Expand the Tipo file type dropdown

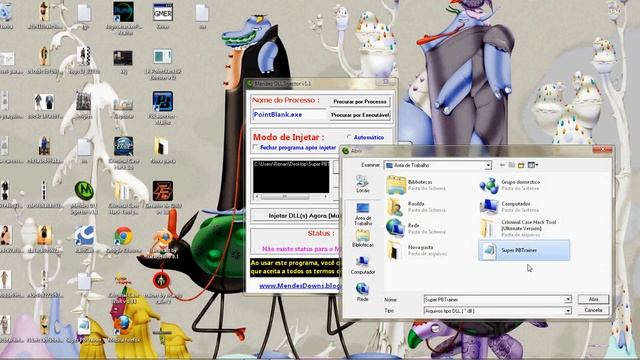tap(568, 311)
